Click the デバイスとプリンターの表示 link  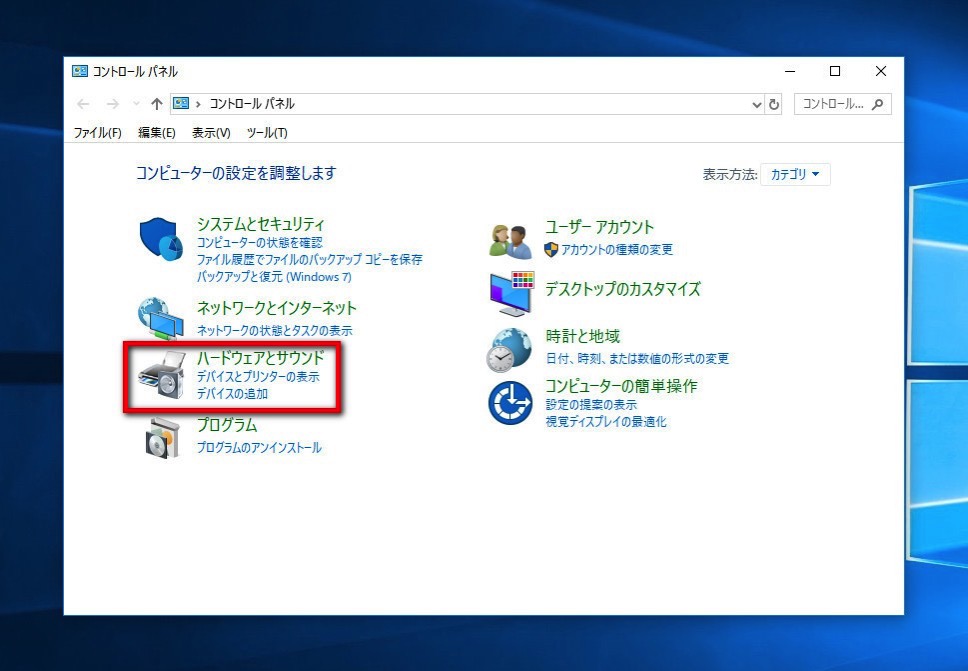tap(258, 378)
